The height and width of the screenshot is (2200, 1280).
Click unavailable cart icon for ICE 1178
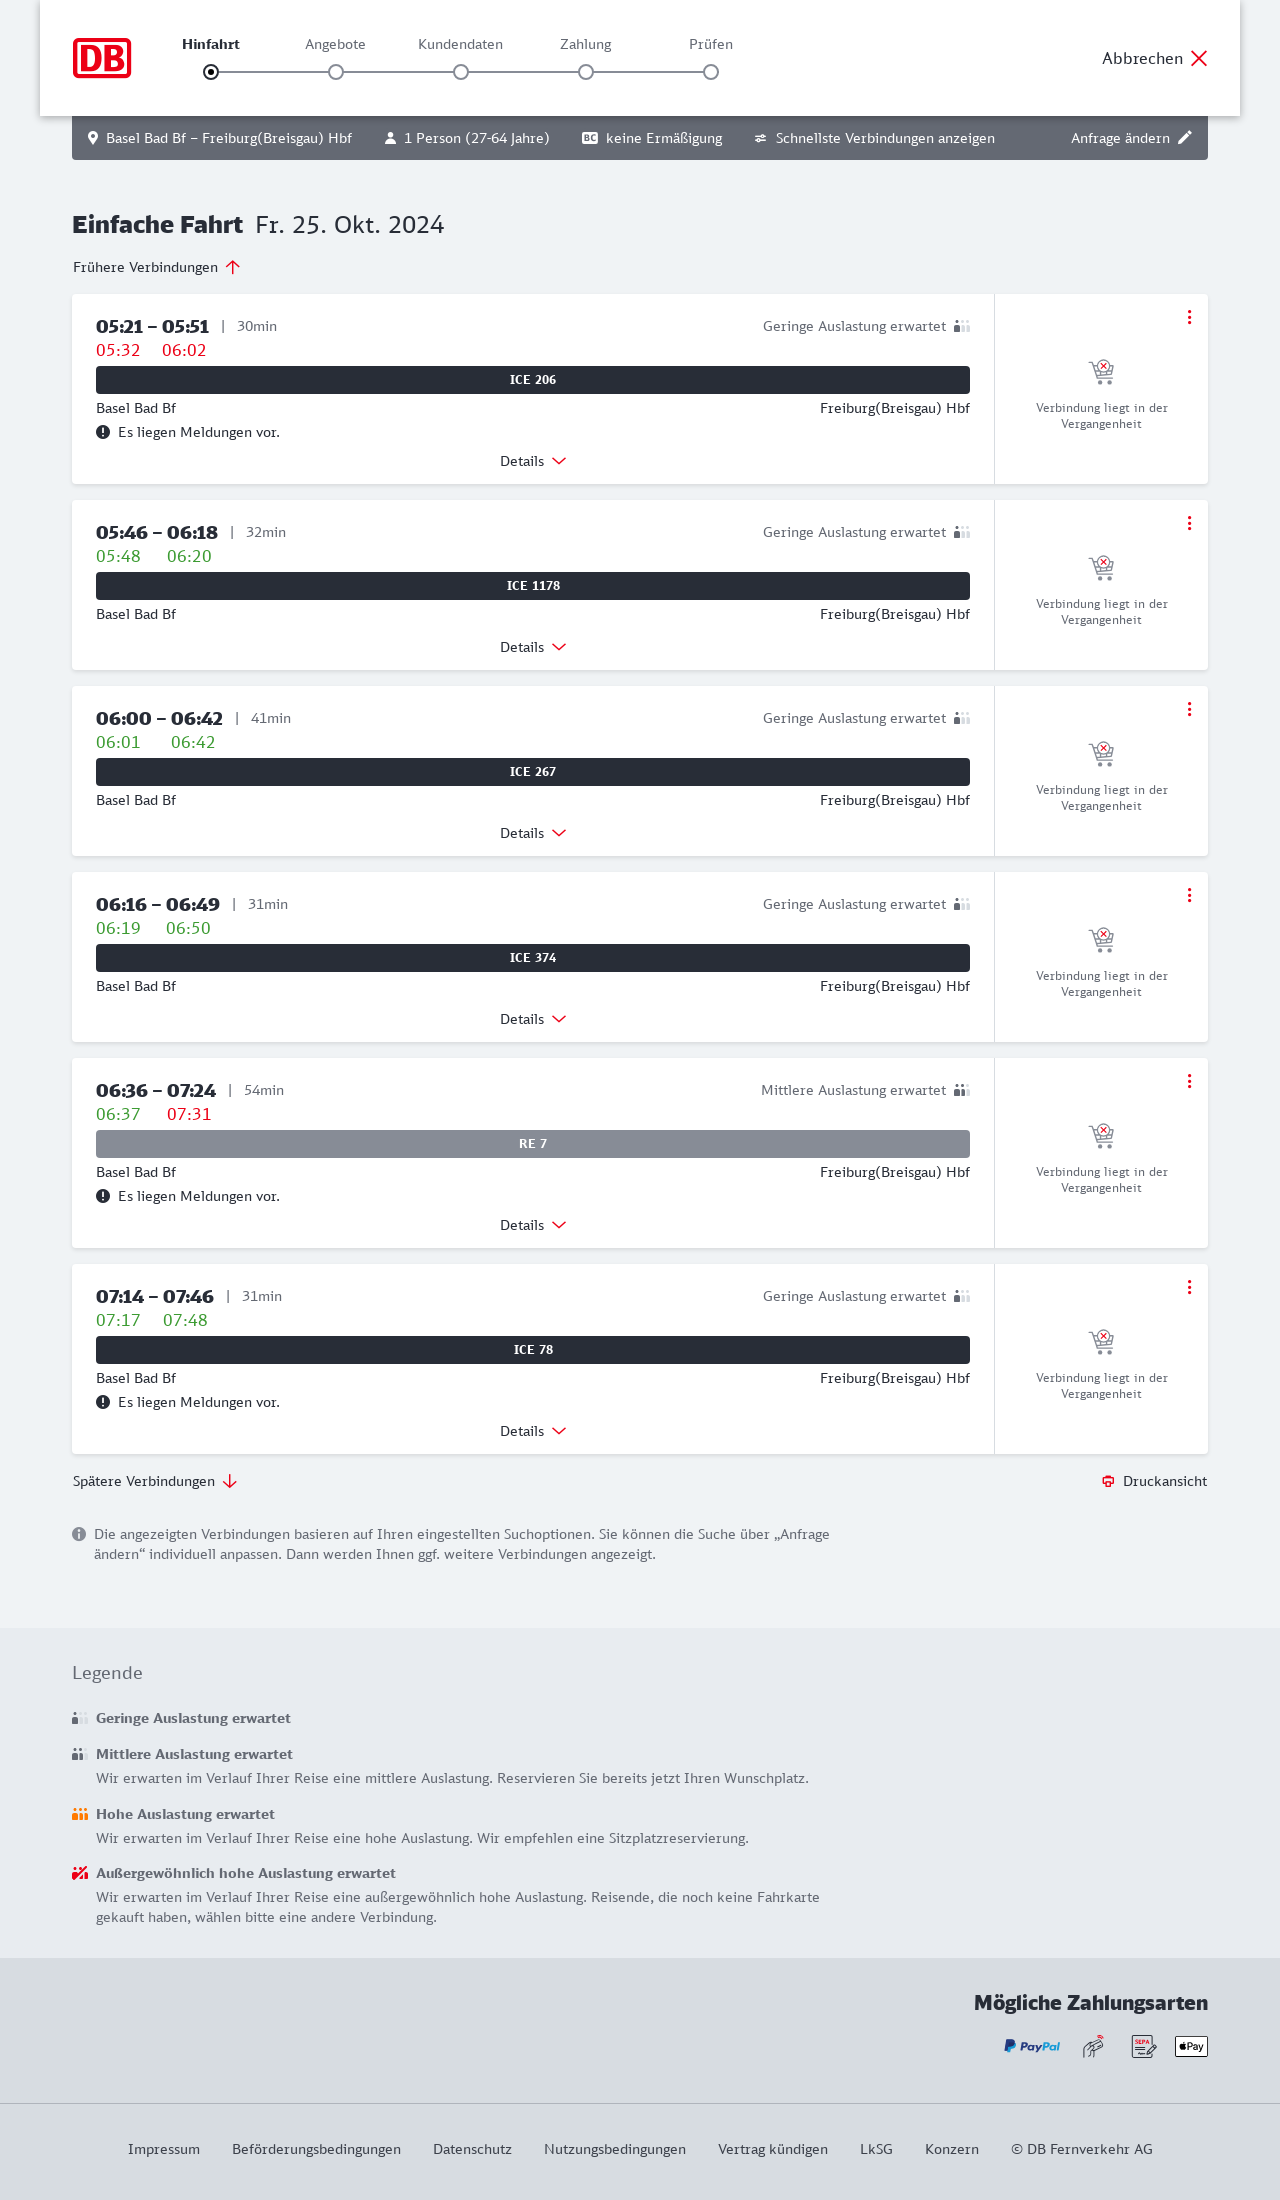(1101, 568)
